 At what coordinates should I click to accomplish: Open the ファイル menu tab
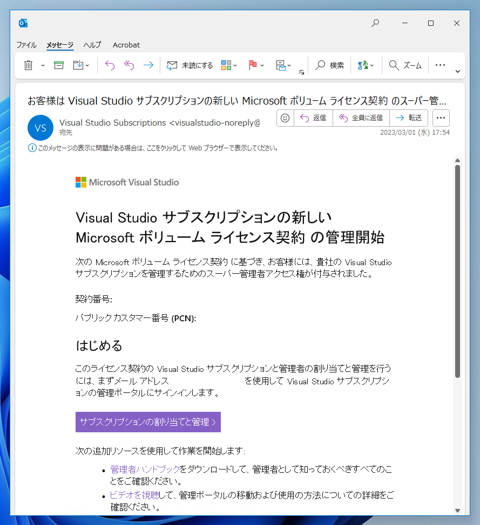pos(26,45)
